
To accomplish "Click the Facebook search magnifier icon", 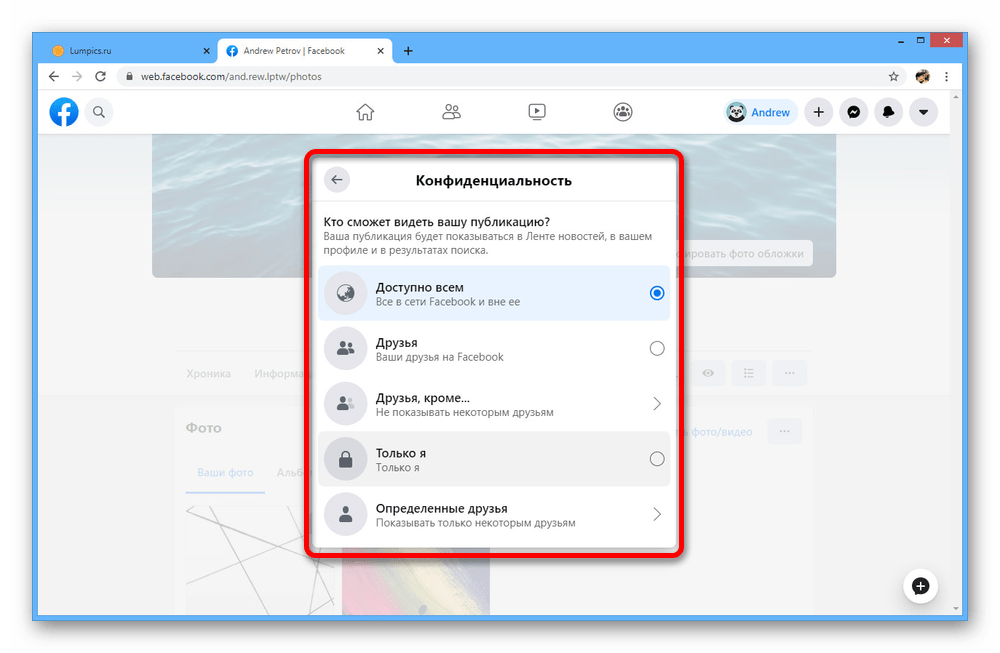I will coord(99,112).
